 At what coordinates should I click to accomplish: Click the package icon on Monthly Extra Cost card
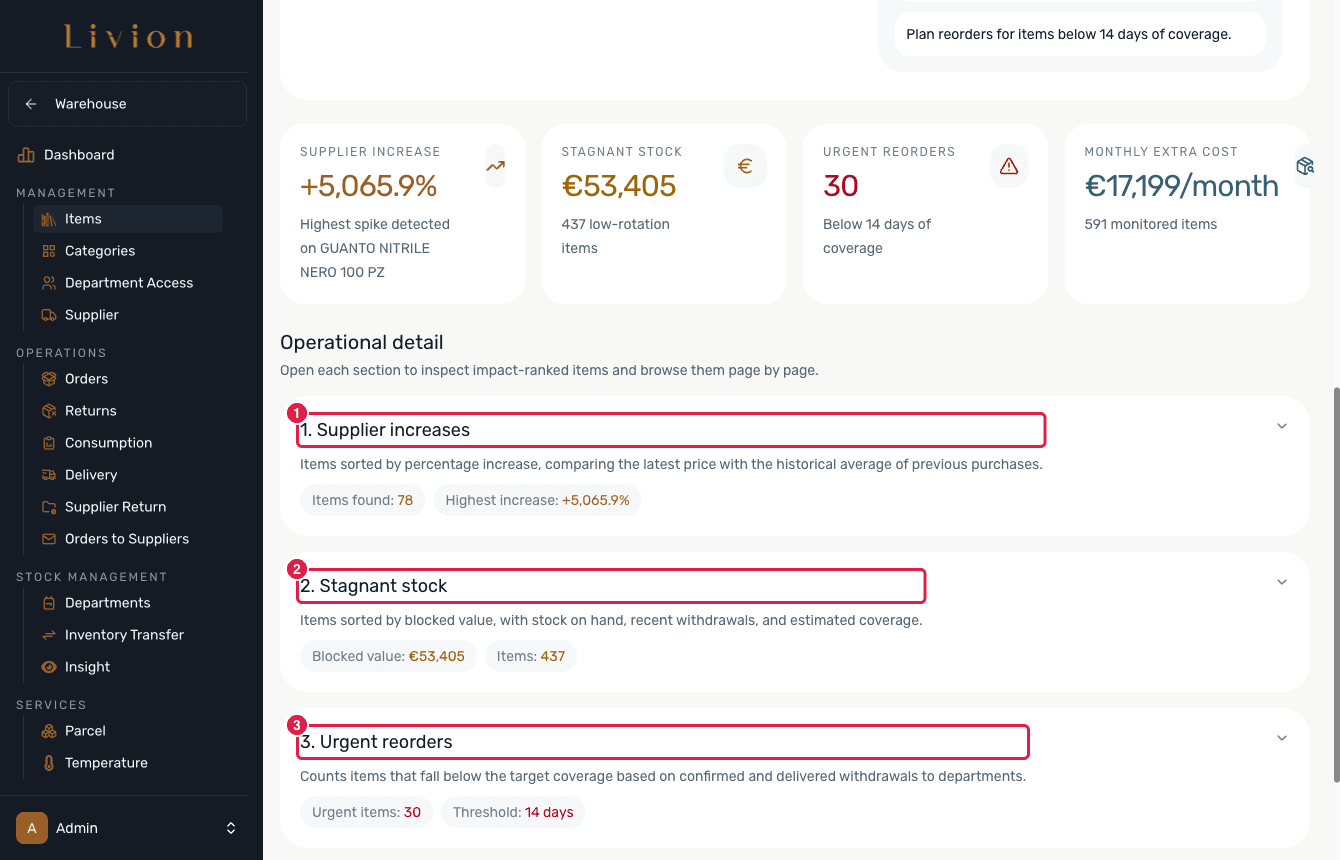(x=1304, y=166)
